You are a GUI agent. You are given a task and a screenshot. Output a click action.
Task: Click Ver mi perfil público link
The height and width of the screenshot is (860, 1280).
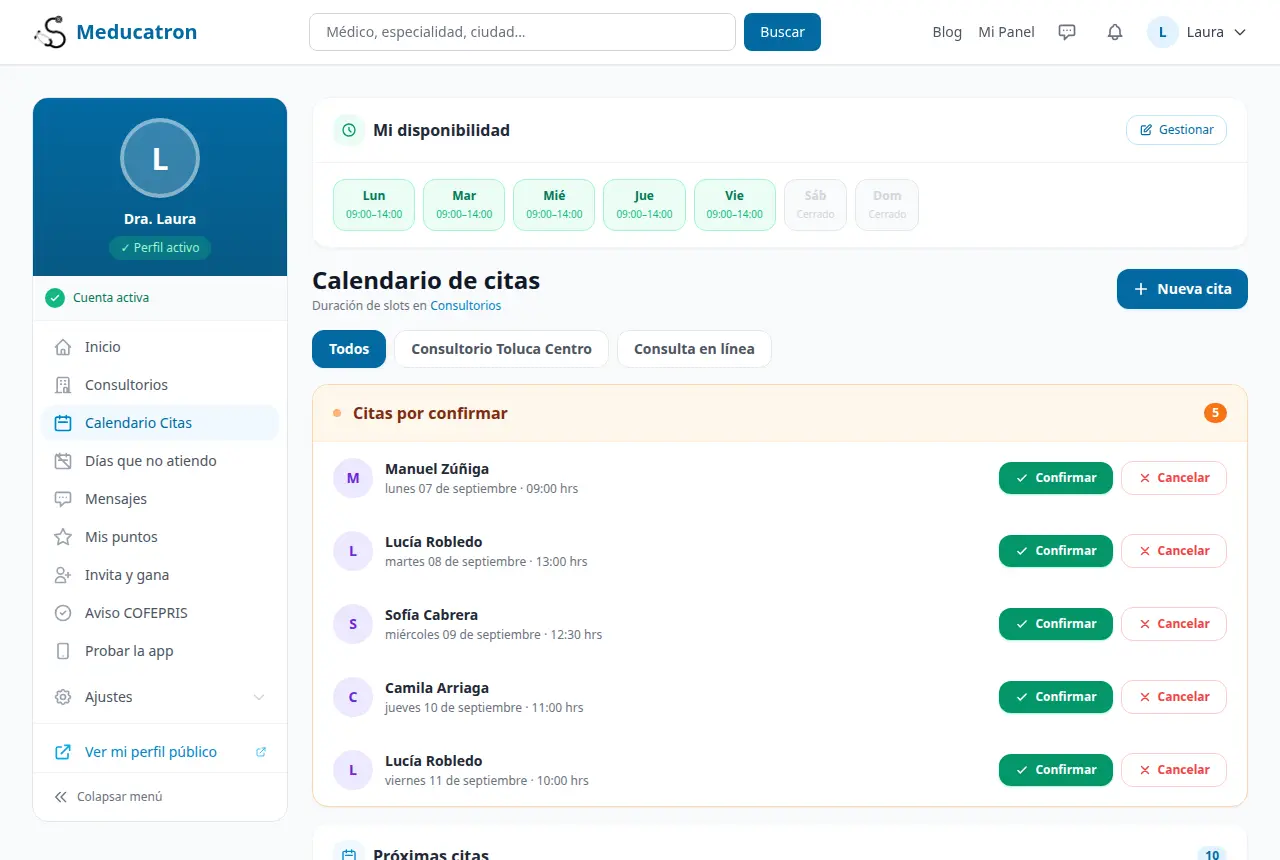click(151, 752)
